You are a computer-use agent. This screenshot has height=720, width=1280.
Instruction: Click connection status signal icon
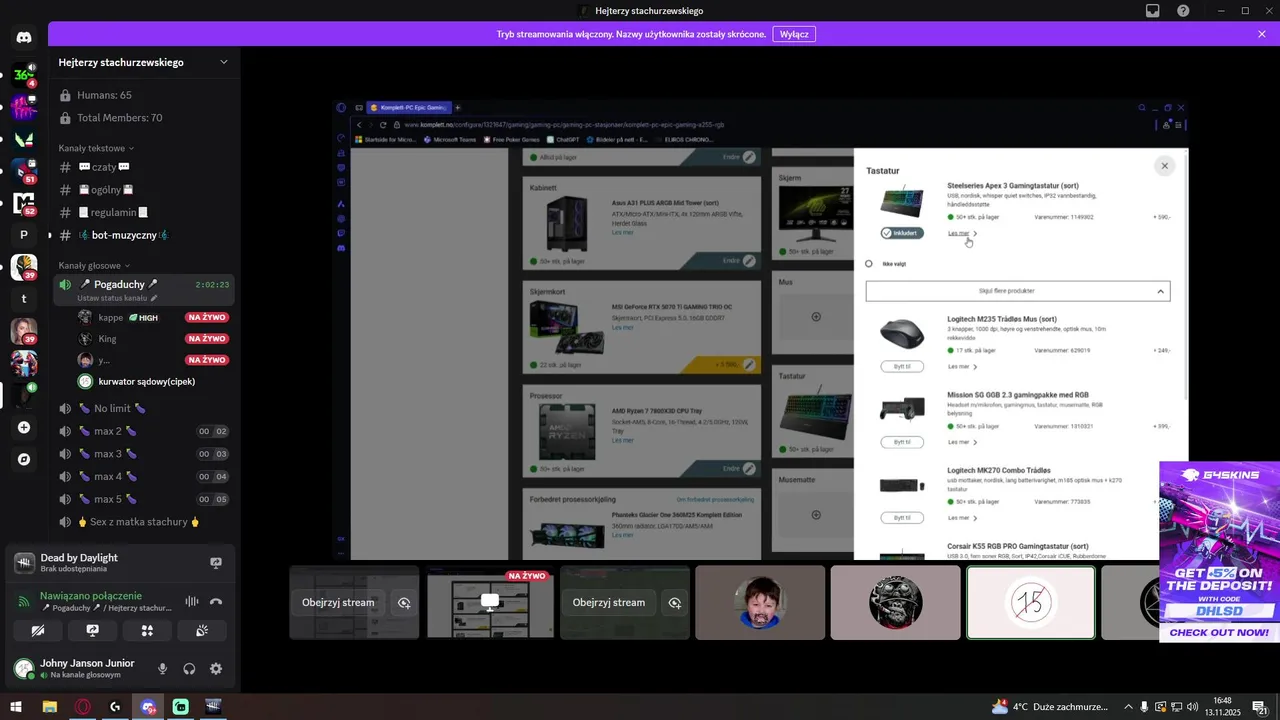(24, 601)
